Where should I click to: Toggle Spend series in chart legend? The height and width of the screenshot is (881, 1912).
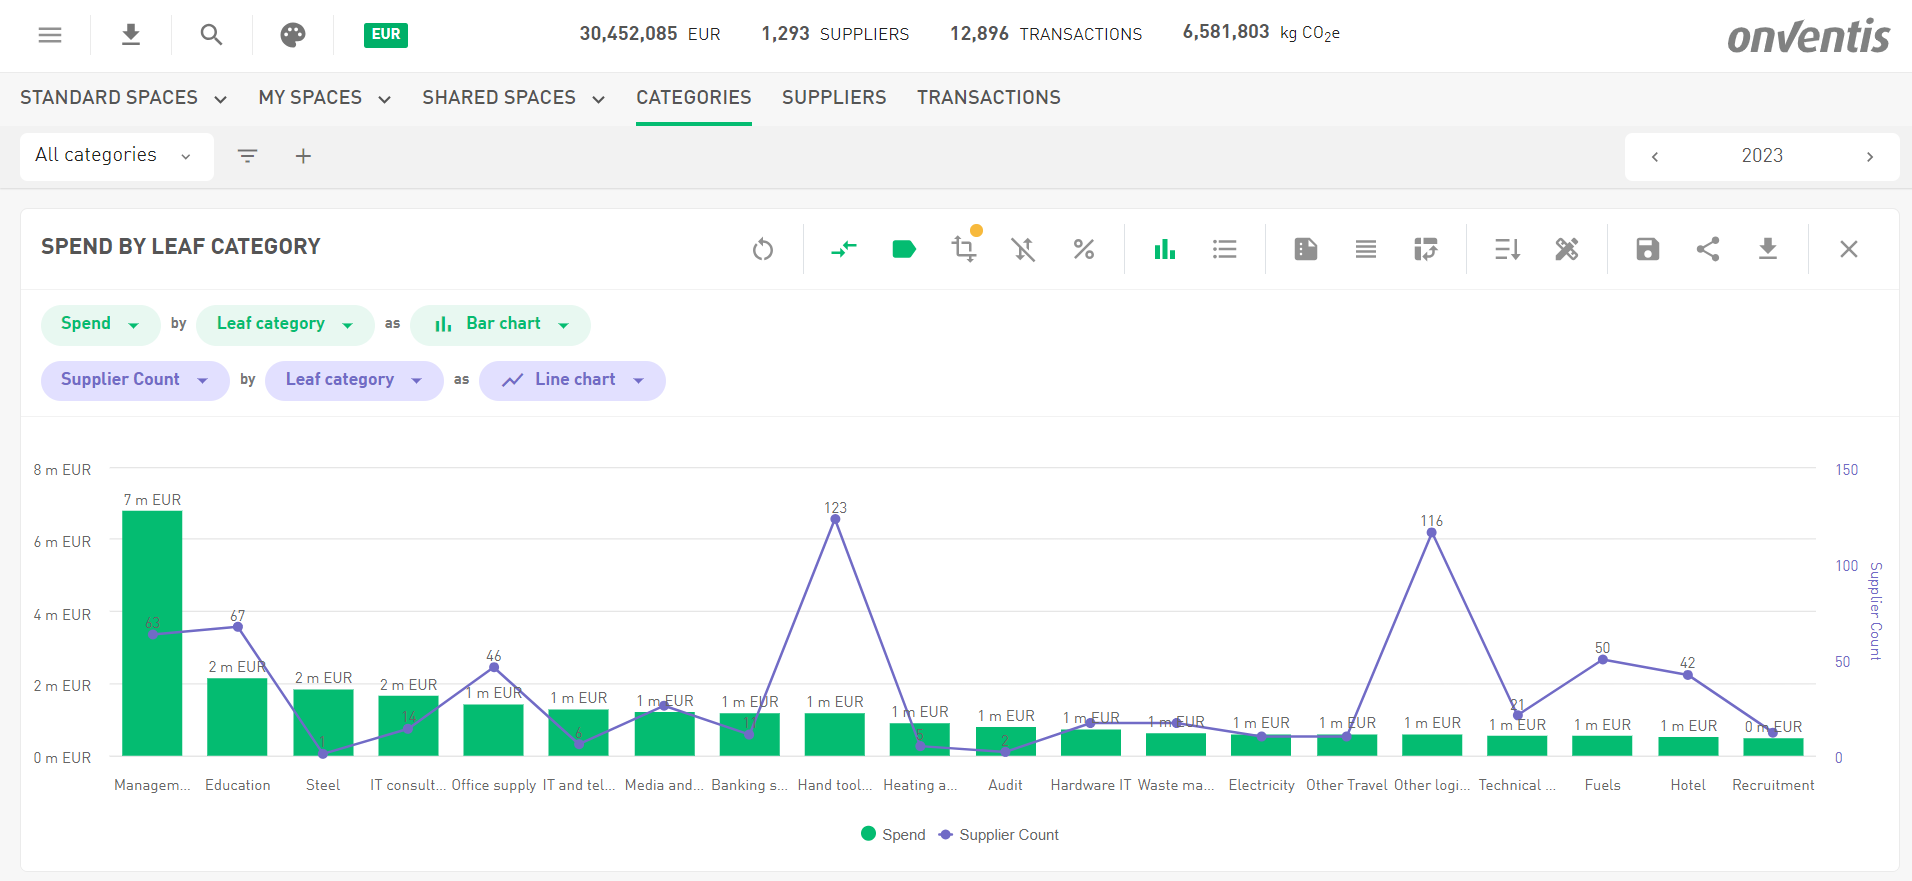pos(893,835)
